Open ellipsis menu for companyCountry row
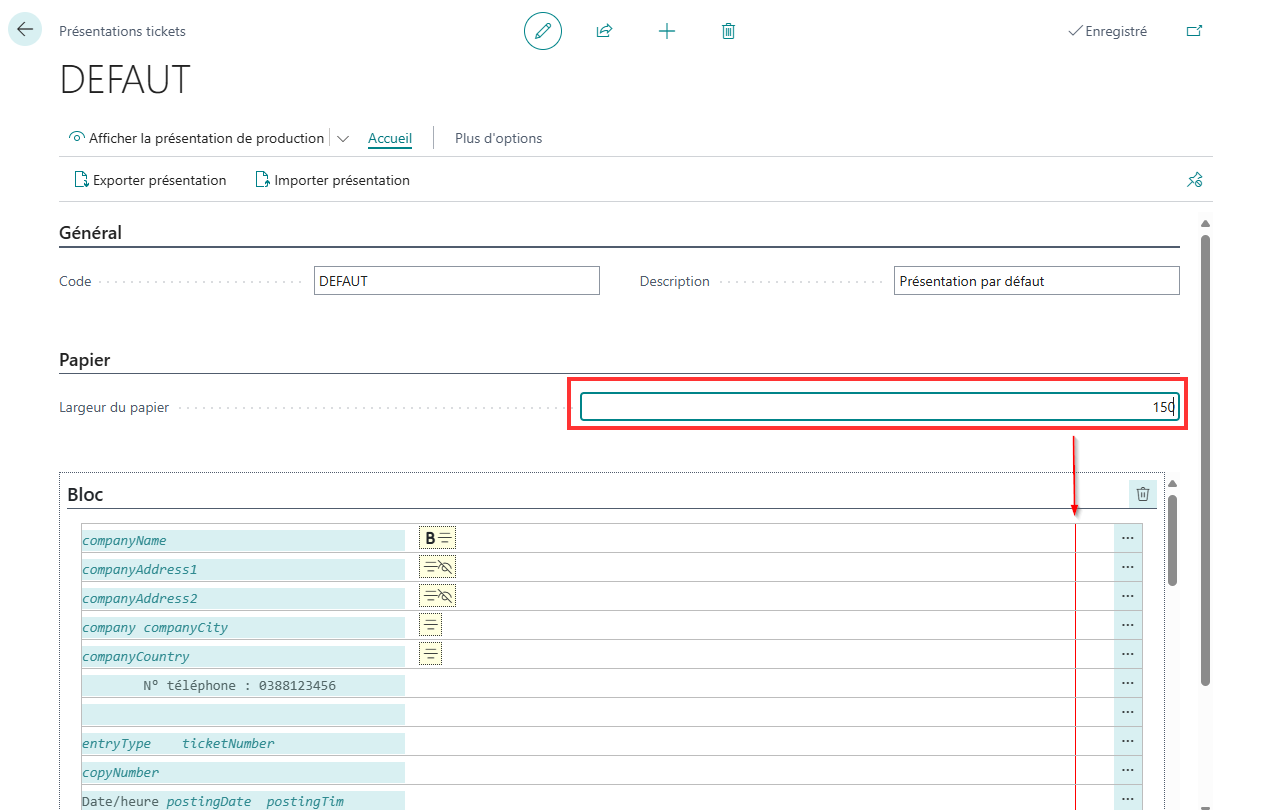The image size is (1280, 810). click(x=1128, y=654)
